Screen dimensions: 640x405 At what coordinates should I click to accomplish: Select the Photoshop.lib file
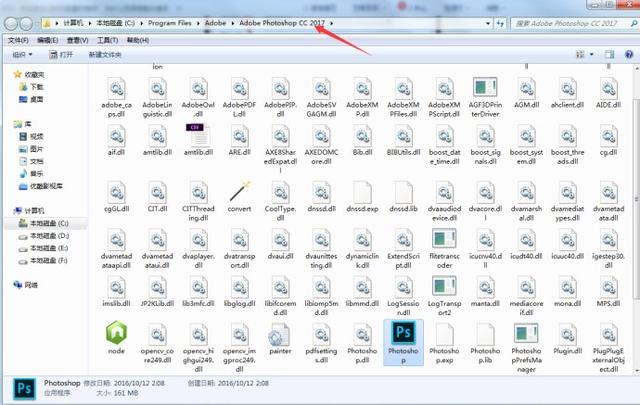485,343
